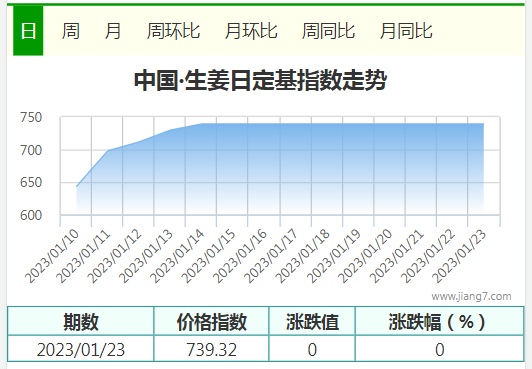The image size is (532, 369).
Task: Click x-axis date 2023/01/16
Action: point(240,256)
